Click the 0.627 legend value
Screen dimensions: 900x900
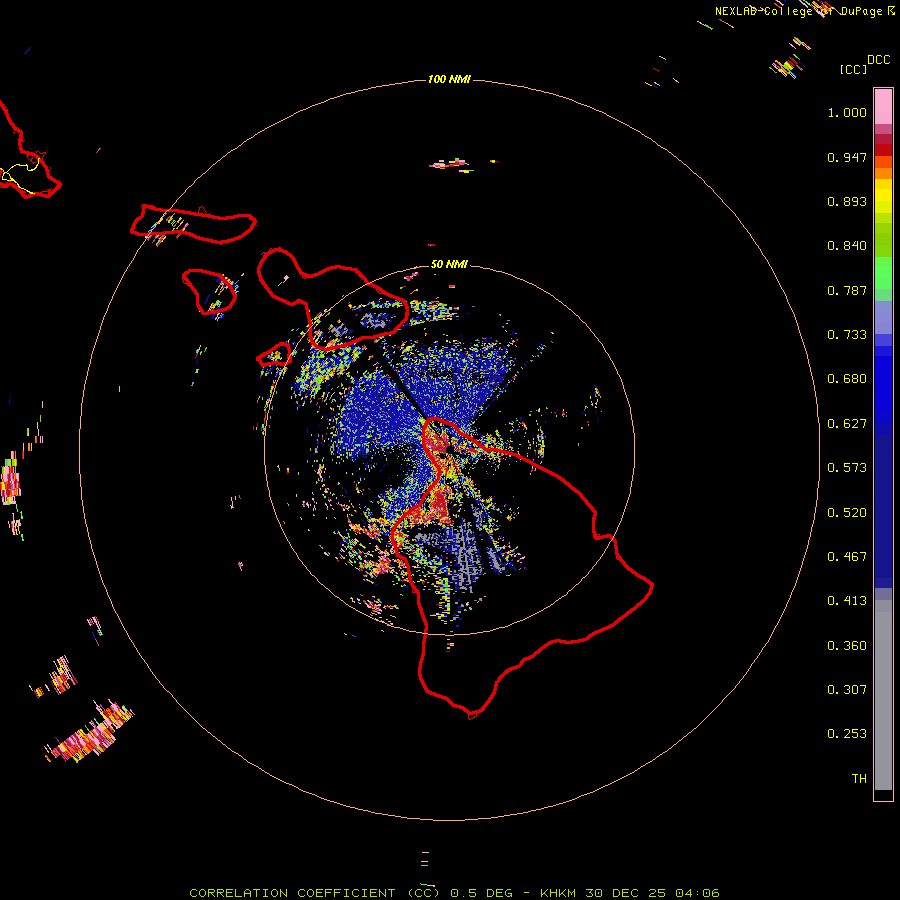(x=847, y=424)
